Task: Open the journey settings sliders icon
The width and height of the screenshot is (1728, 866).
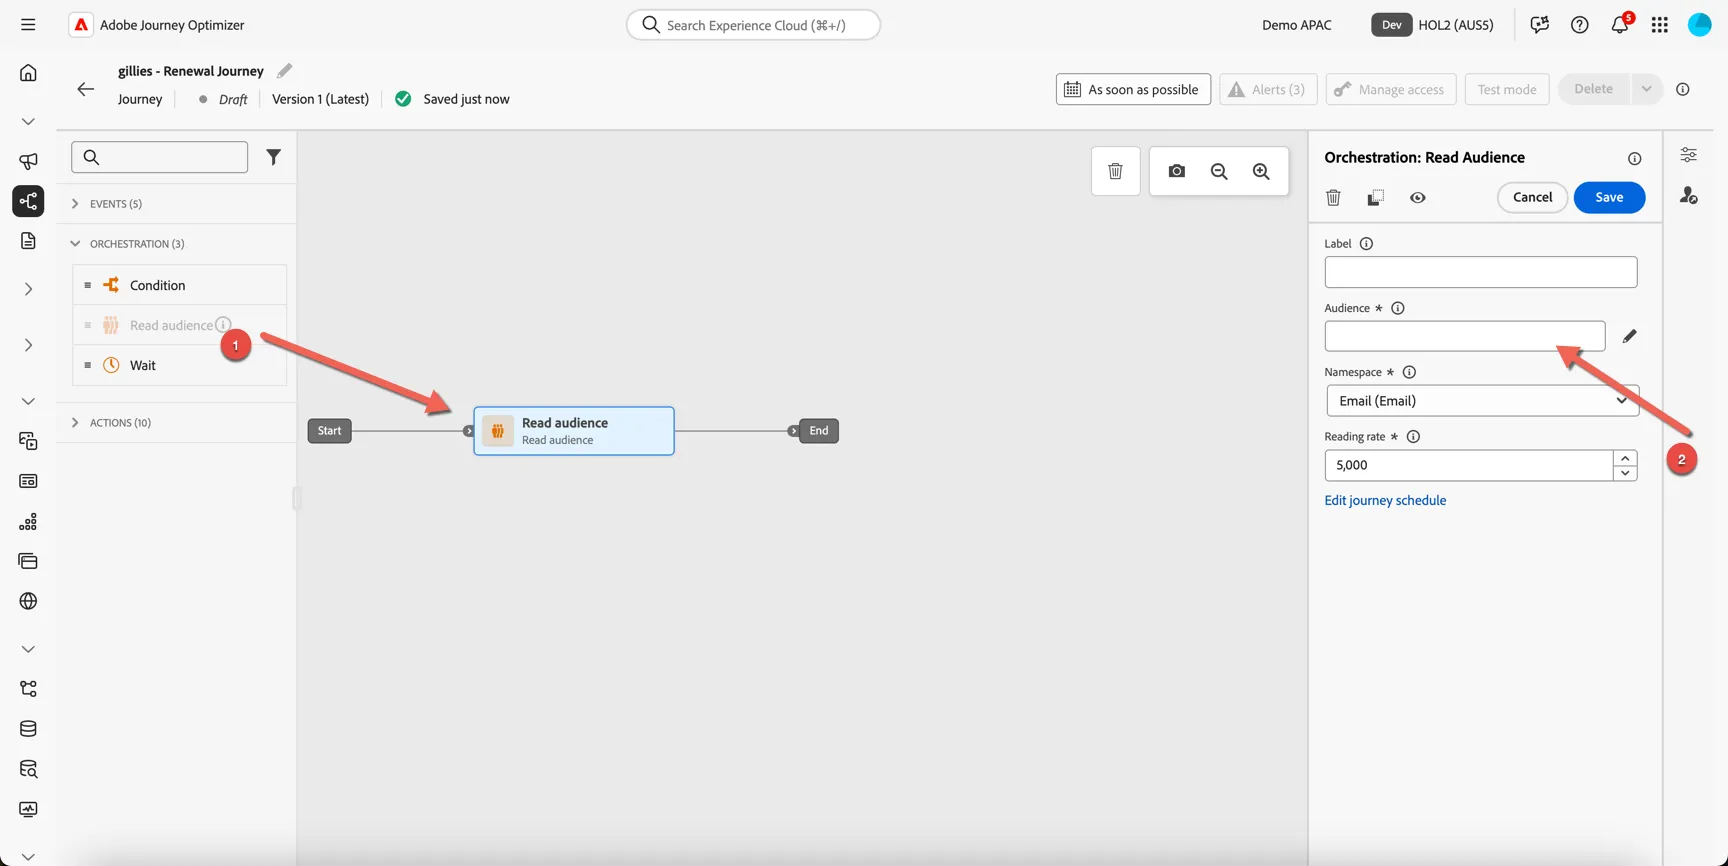Action: [1688, 155]
